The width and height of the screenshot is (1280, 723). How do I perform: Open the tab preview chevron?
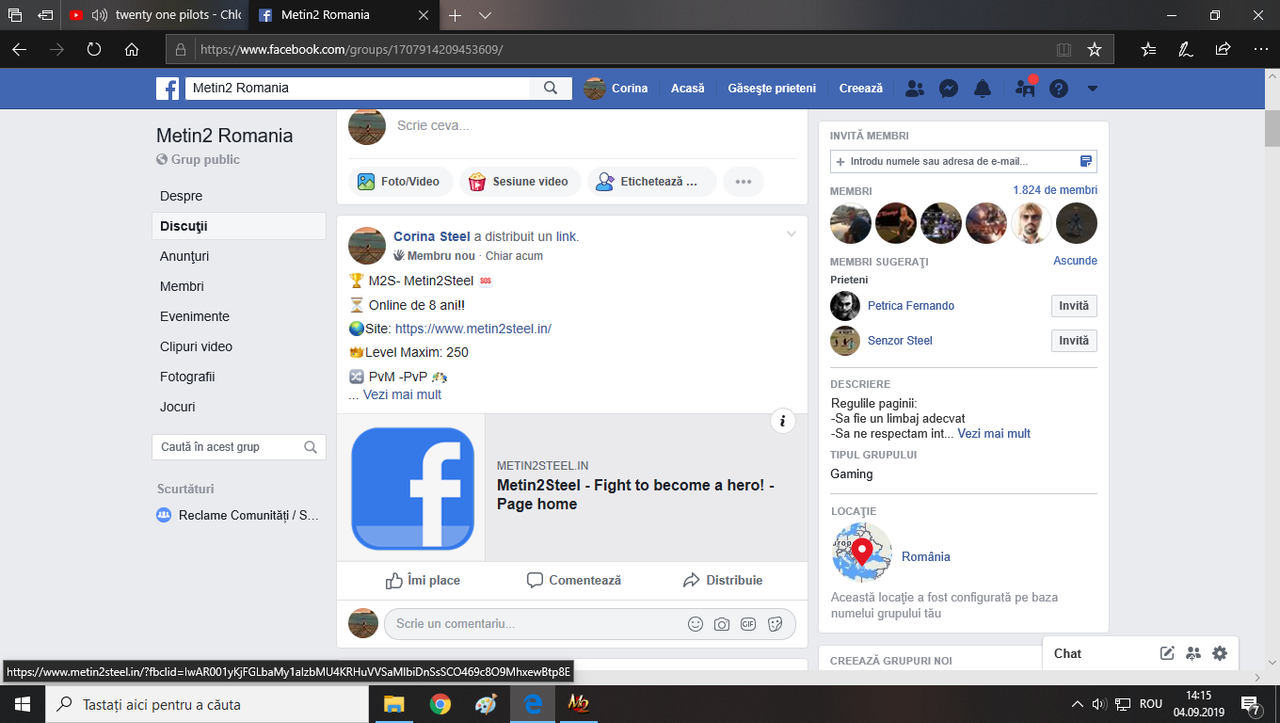click(485, 15)
